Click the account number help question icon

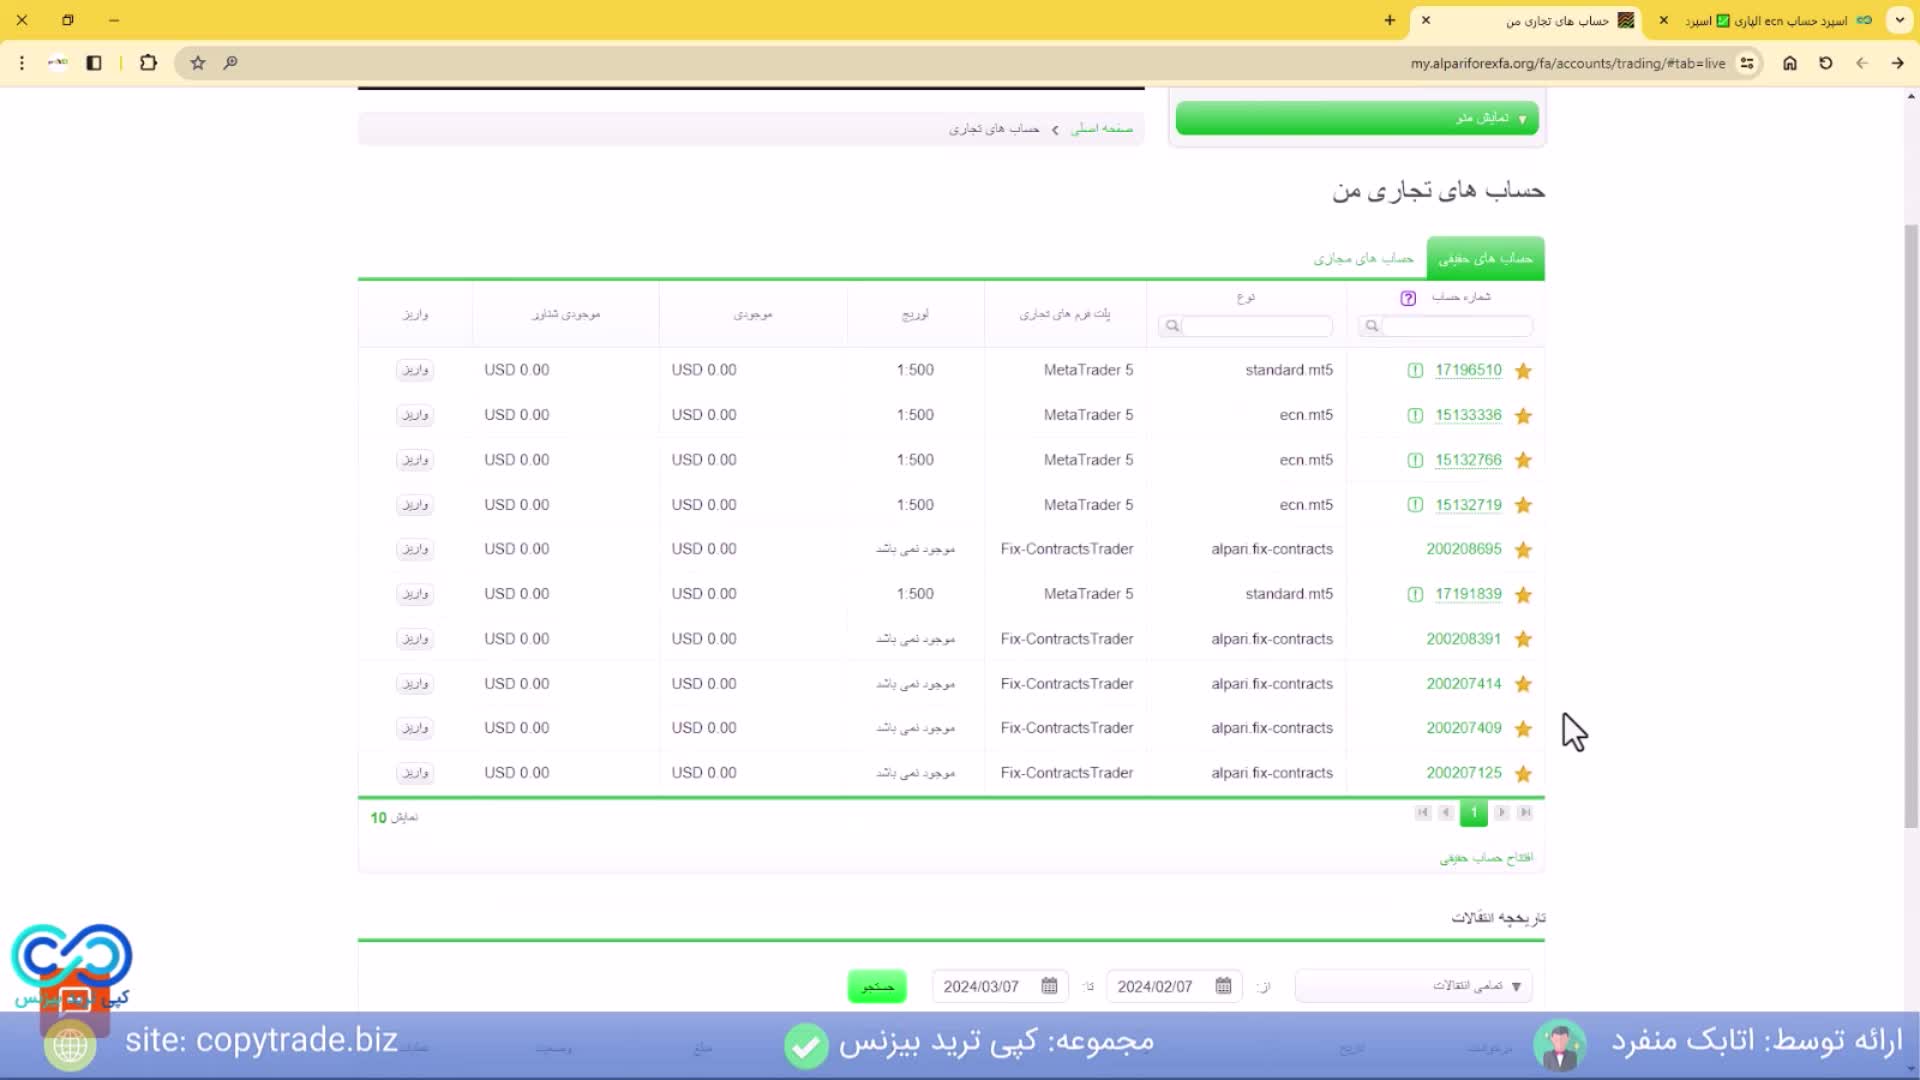click(x=1408, y=298)
